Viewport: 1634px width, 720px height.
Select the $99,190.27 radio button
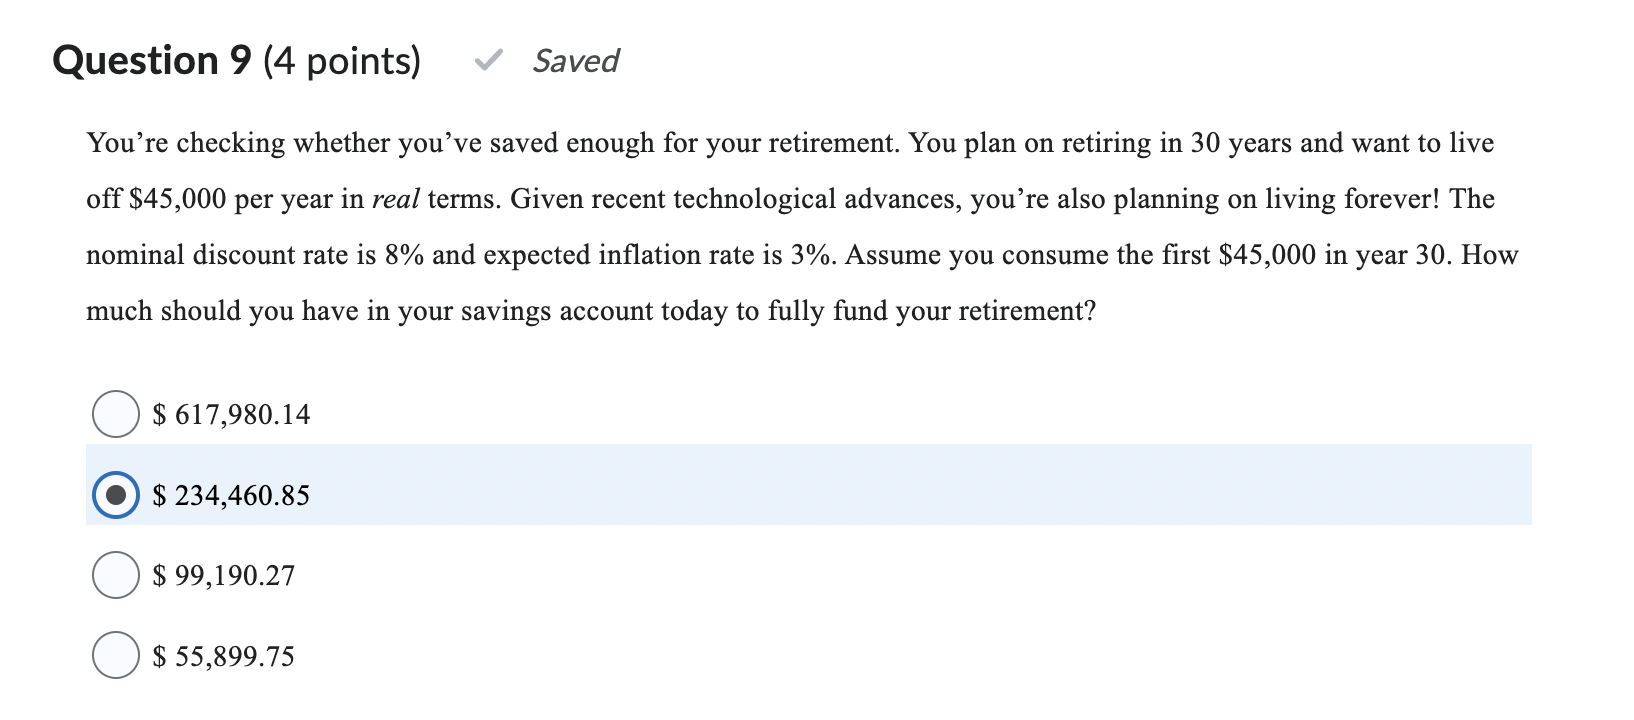(115, 574)
